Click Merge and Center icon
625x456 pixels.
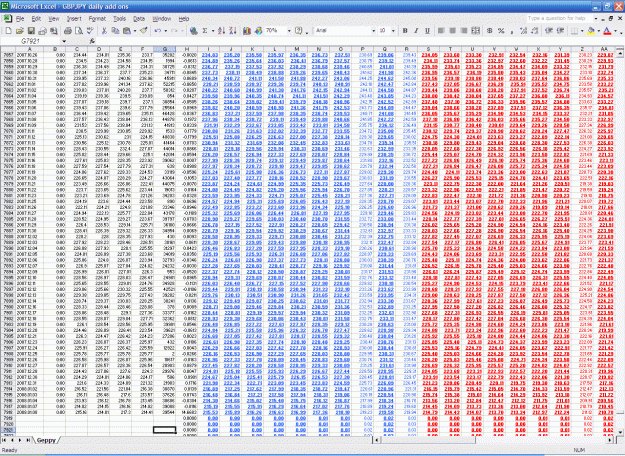(476, 31)
